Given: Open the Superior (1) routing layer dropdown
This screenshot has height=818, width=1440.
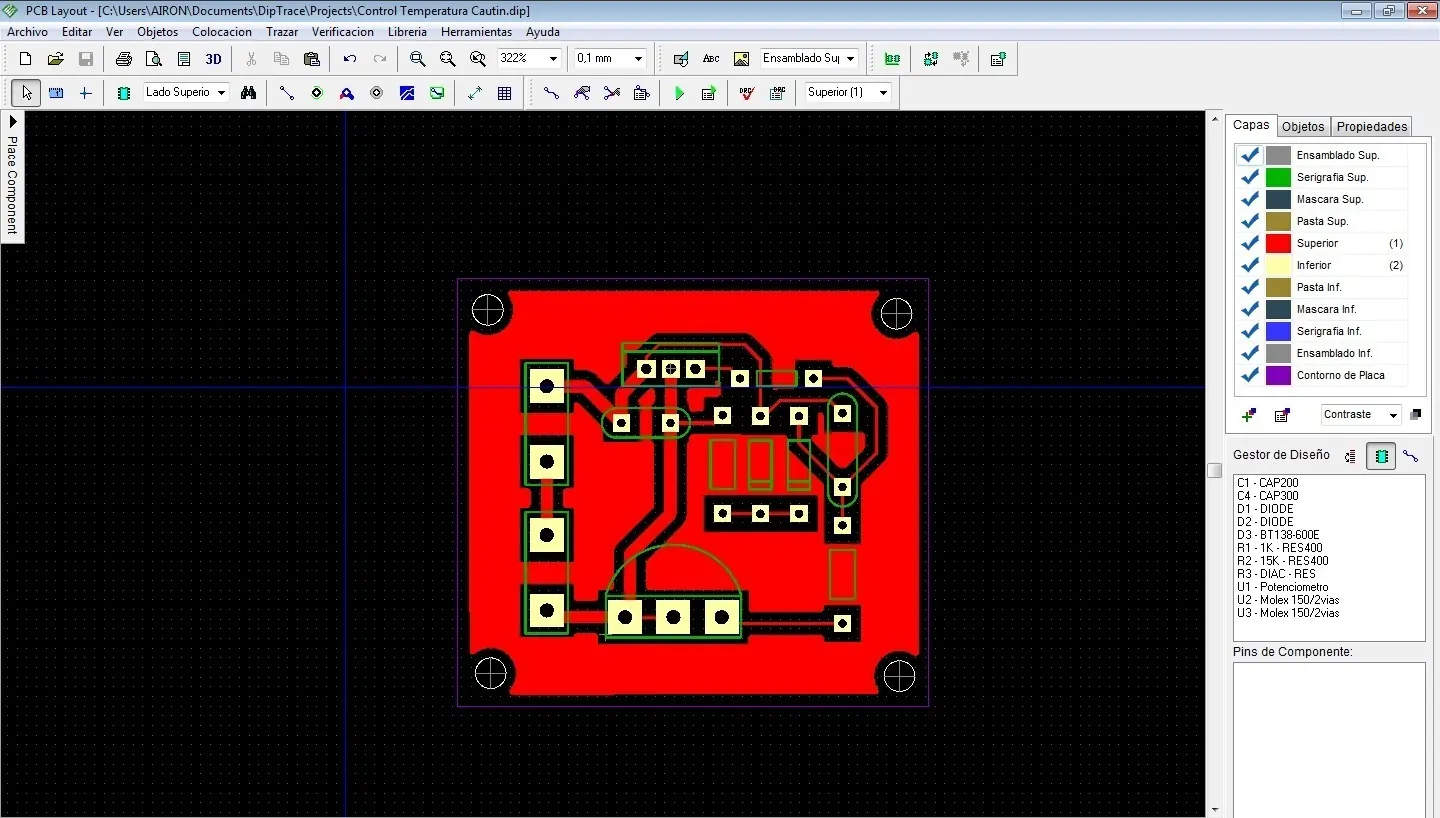Looking at the screenshot, I should (x=883, y=93).
